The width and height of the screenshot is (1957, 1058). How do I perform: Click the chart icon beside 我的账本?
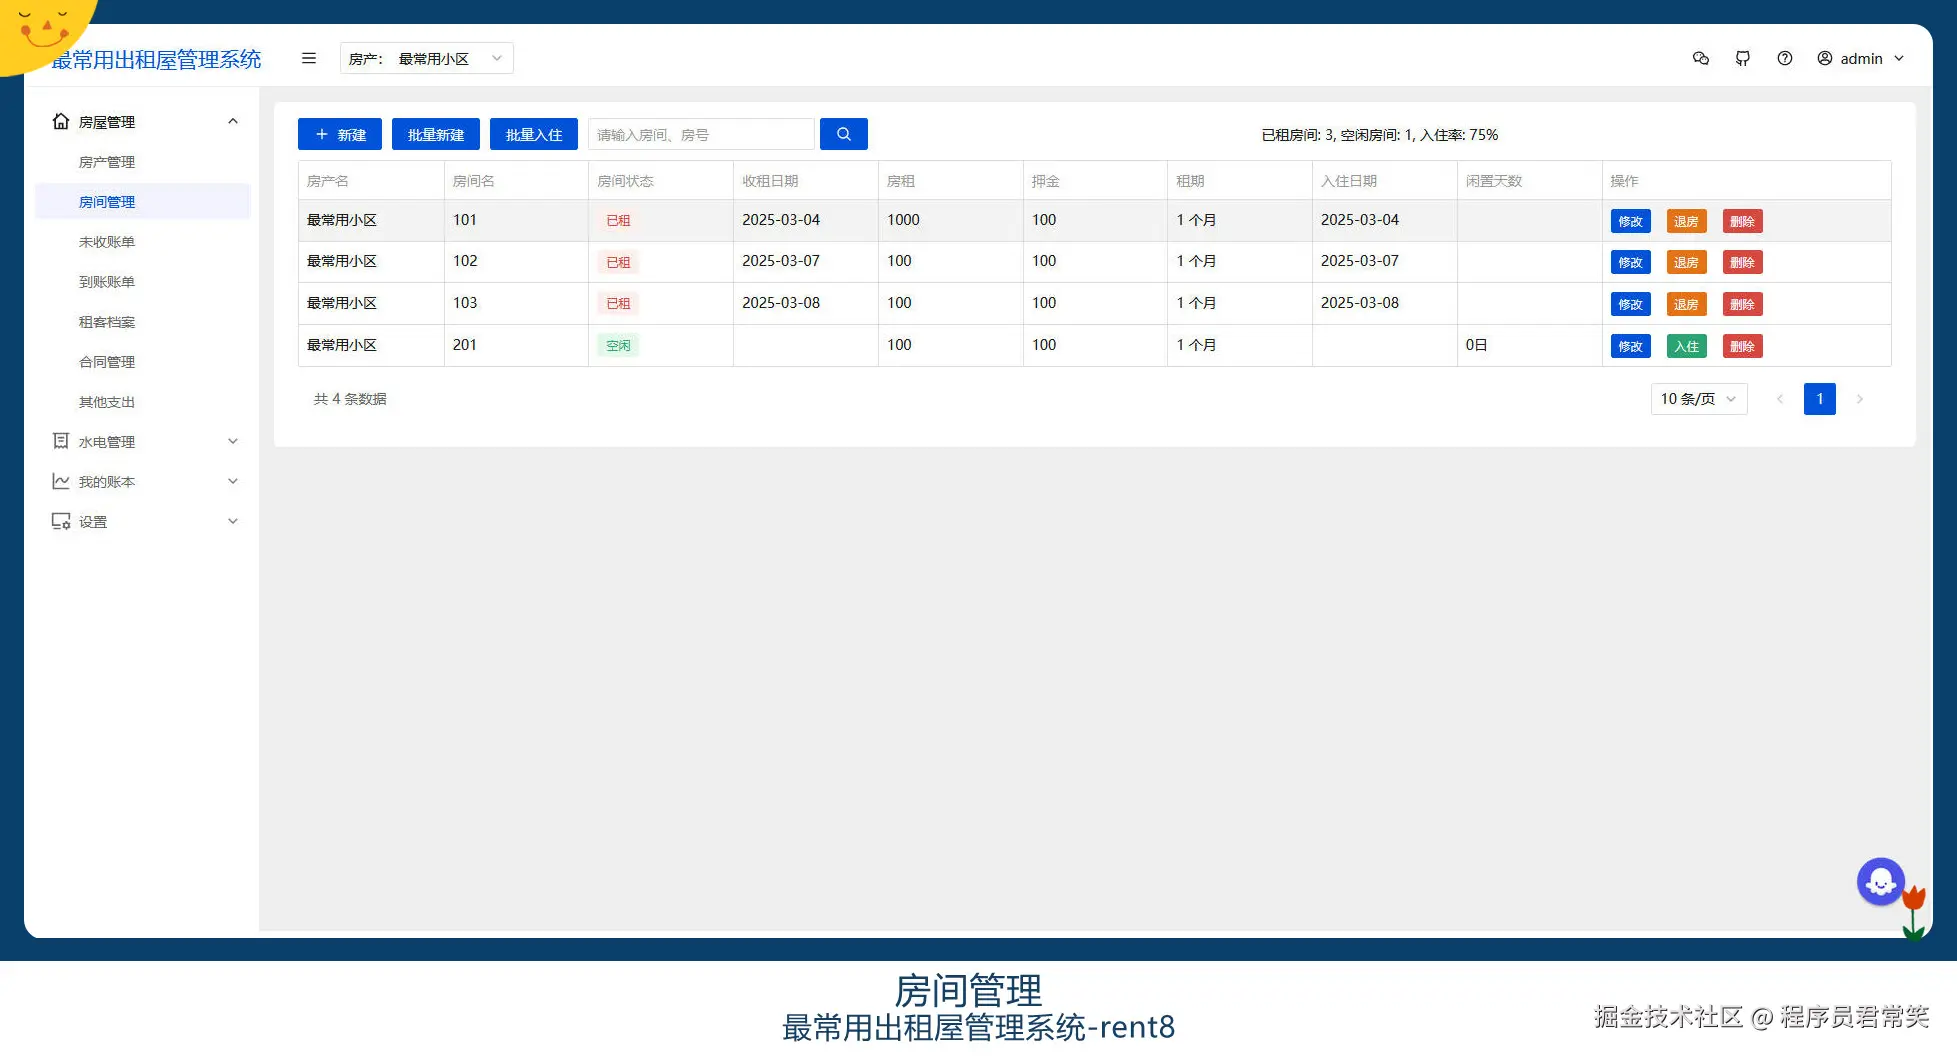[60, 481]
